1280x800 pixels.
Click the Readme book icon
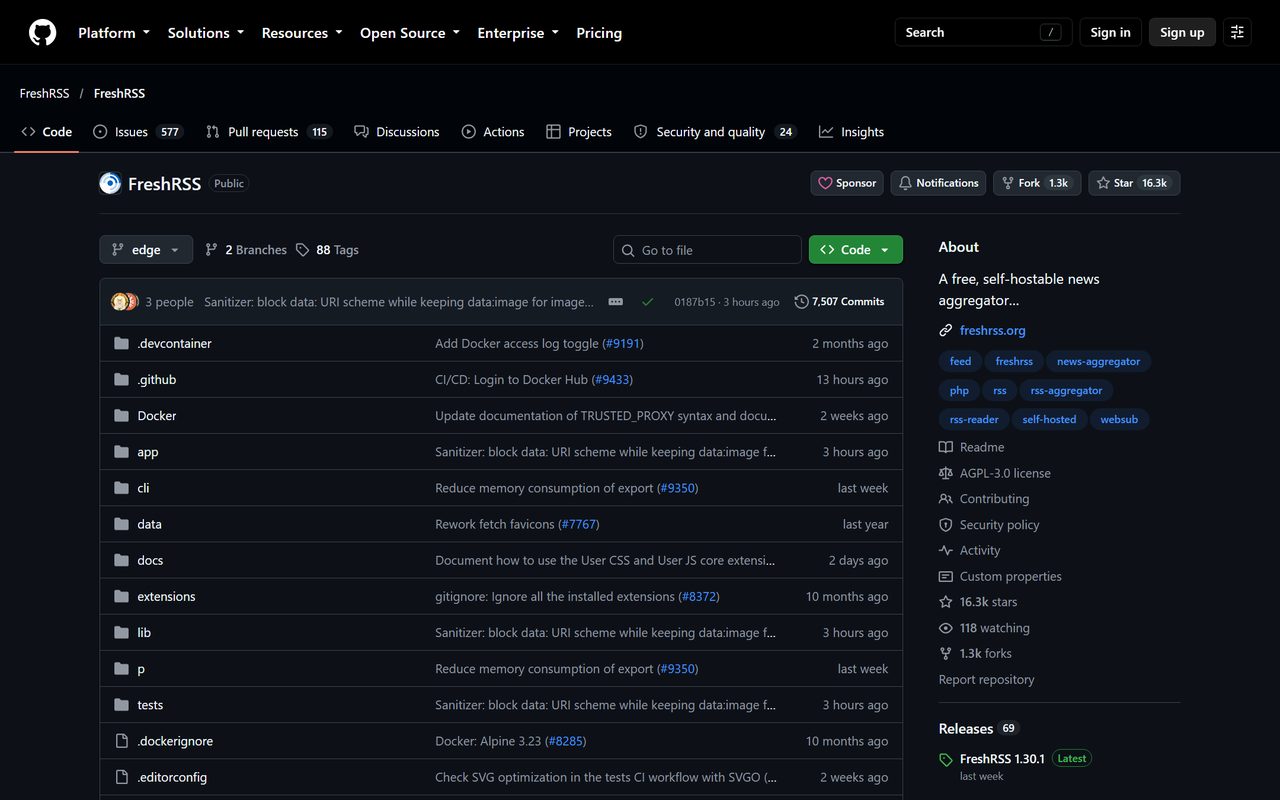point(946,447)
